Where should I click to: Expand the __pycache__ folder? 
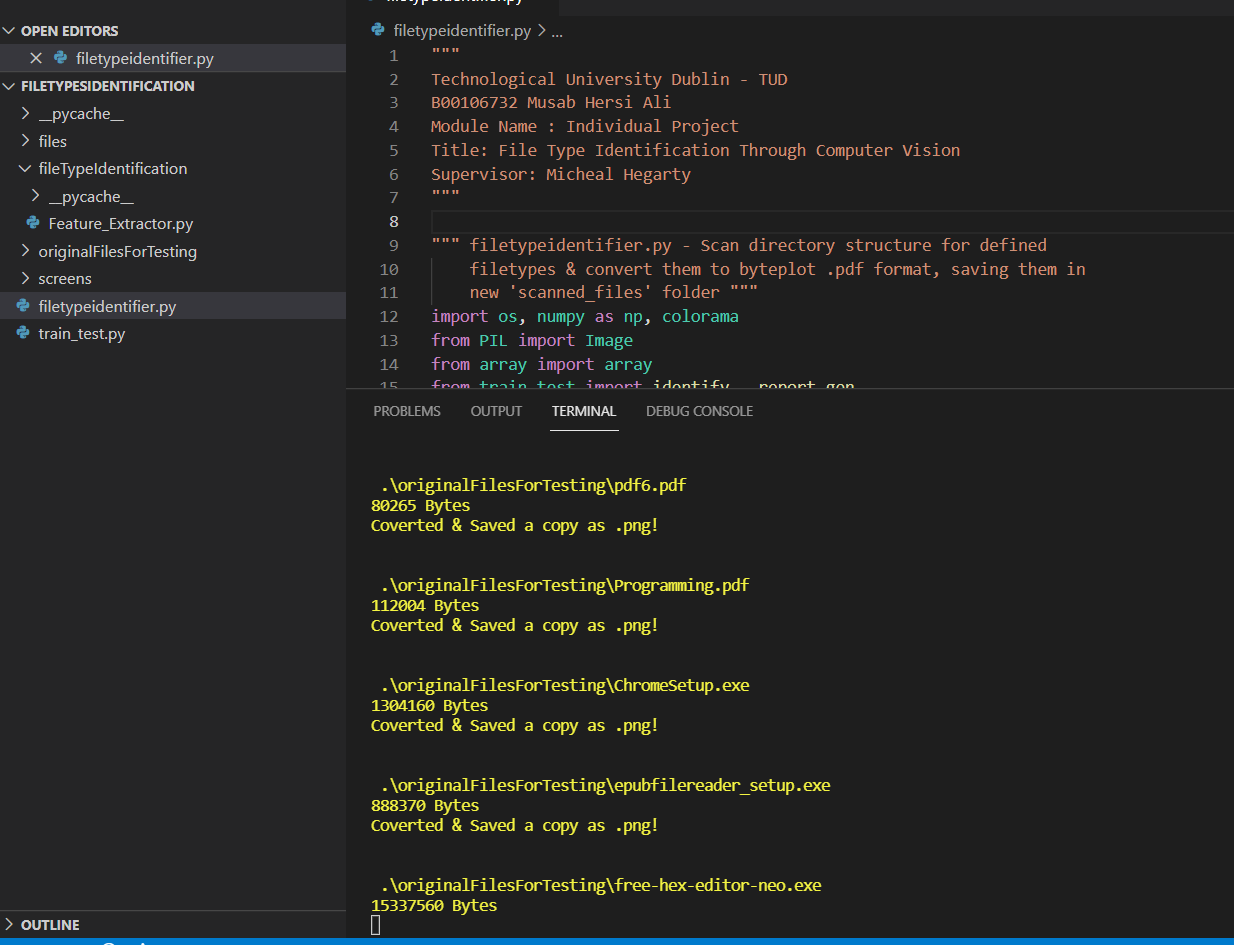click(24, 113)
